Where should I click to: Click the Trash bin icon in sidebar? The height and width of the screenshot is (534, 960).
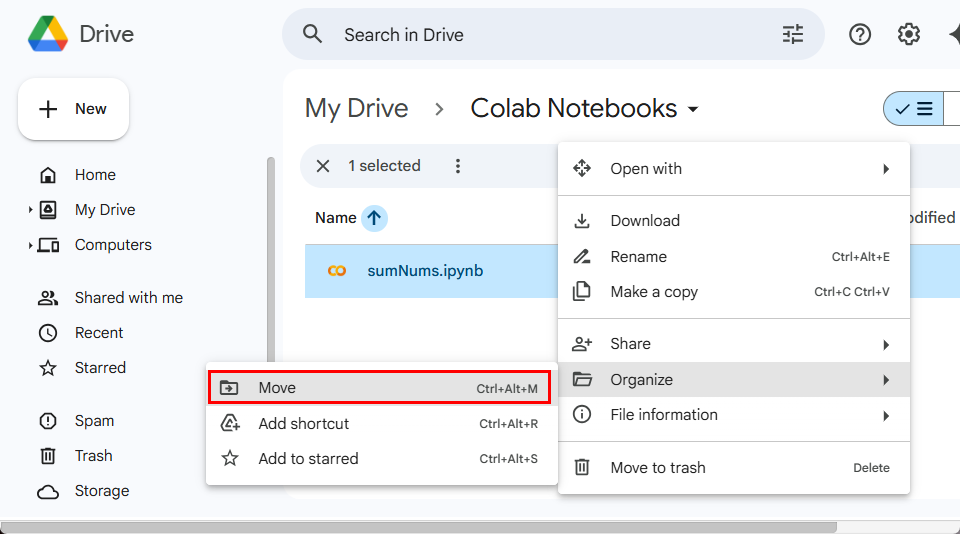48,456
